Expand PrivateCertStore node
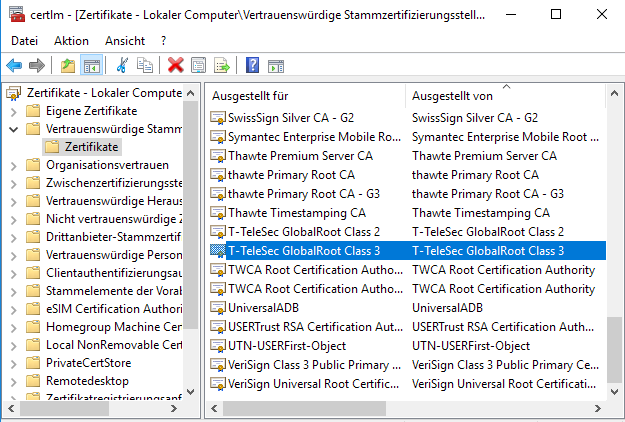The height and width of the screenshot is (422, 625). (14, 364)
